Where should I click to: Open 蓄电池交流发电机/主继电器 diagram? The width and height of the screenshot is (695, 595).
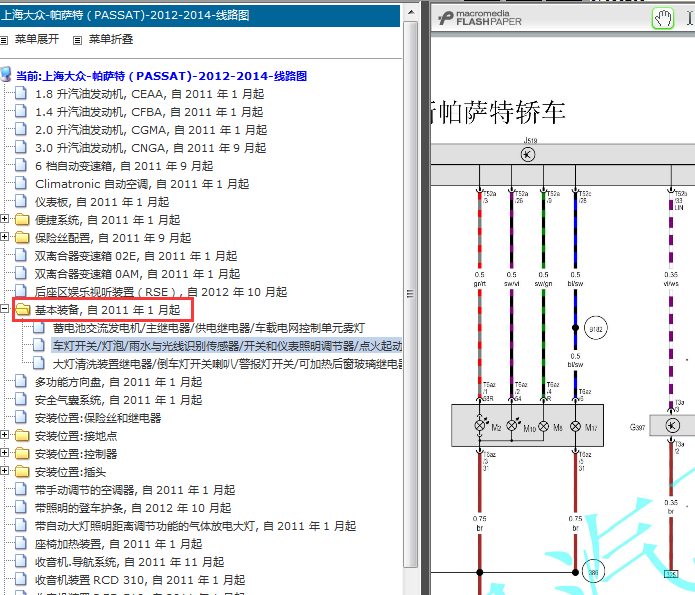coord(209,328)
